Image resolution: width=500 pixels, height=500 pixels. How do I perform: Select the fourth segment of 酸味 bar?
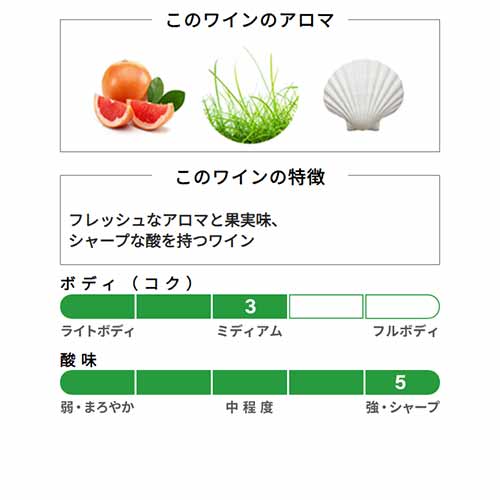[326, 382]
